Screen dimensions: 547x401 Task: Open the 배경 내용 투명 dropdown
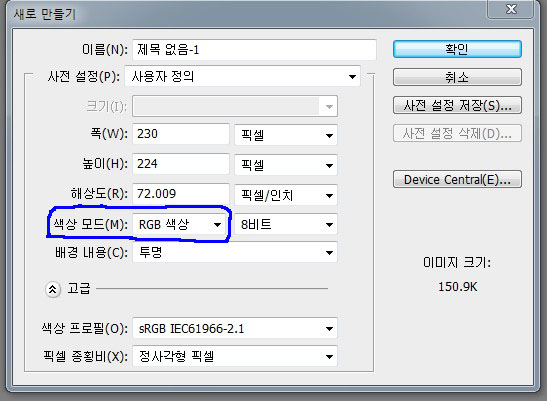tap(235, 252)
